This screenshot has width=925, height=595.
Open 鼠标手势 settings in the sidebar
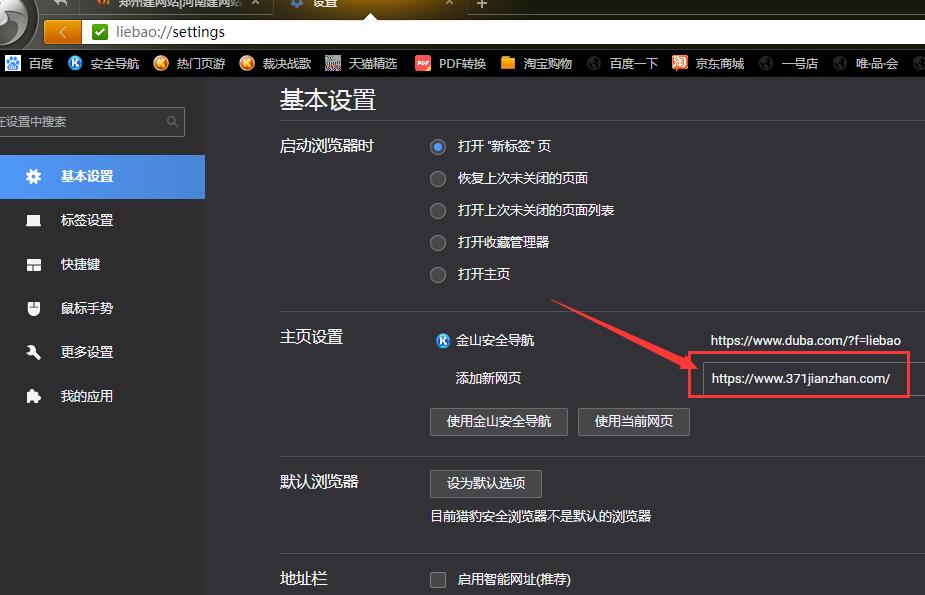click(x=103, y=308)
